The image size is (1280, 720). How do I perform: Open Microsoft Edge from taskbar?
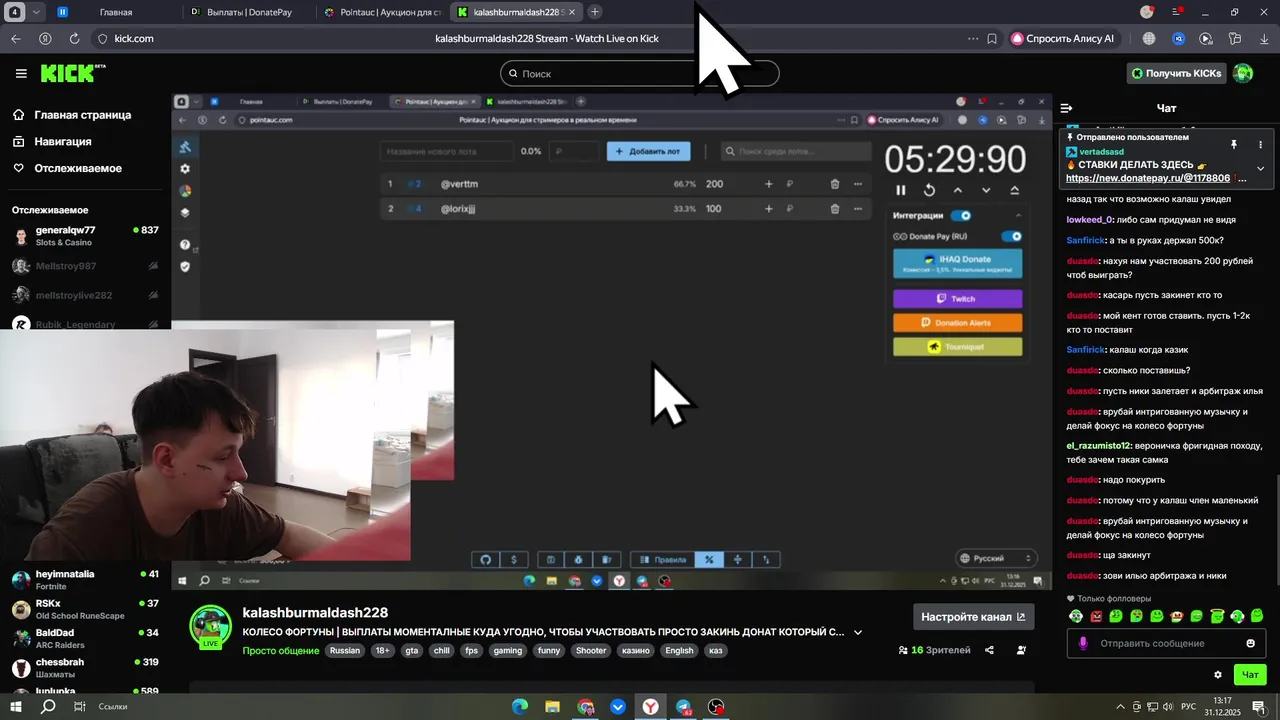(x=520, y=707)
